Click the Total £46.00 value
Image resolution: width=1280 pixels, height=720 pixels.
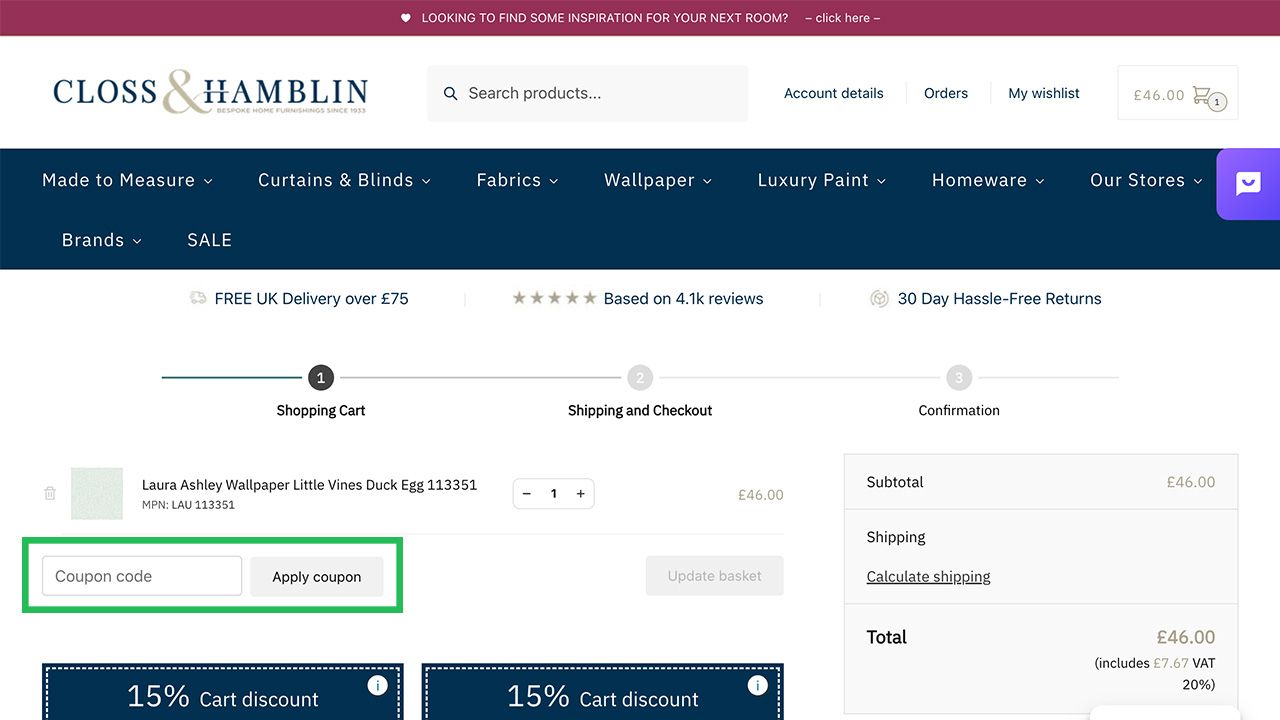click(1186, 637)
